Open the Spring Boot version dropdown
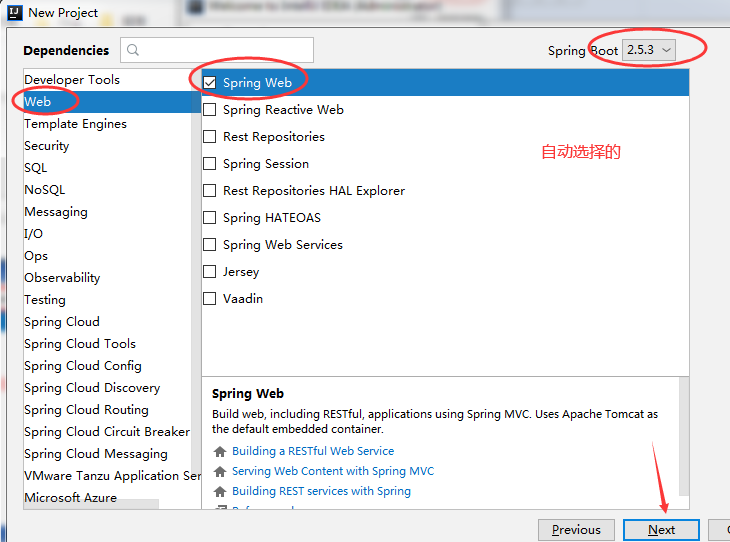The image size is (730, 542). pyautogui.click(x=649, y=50)
